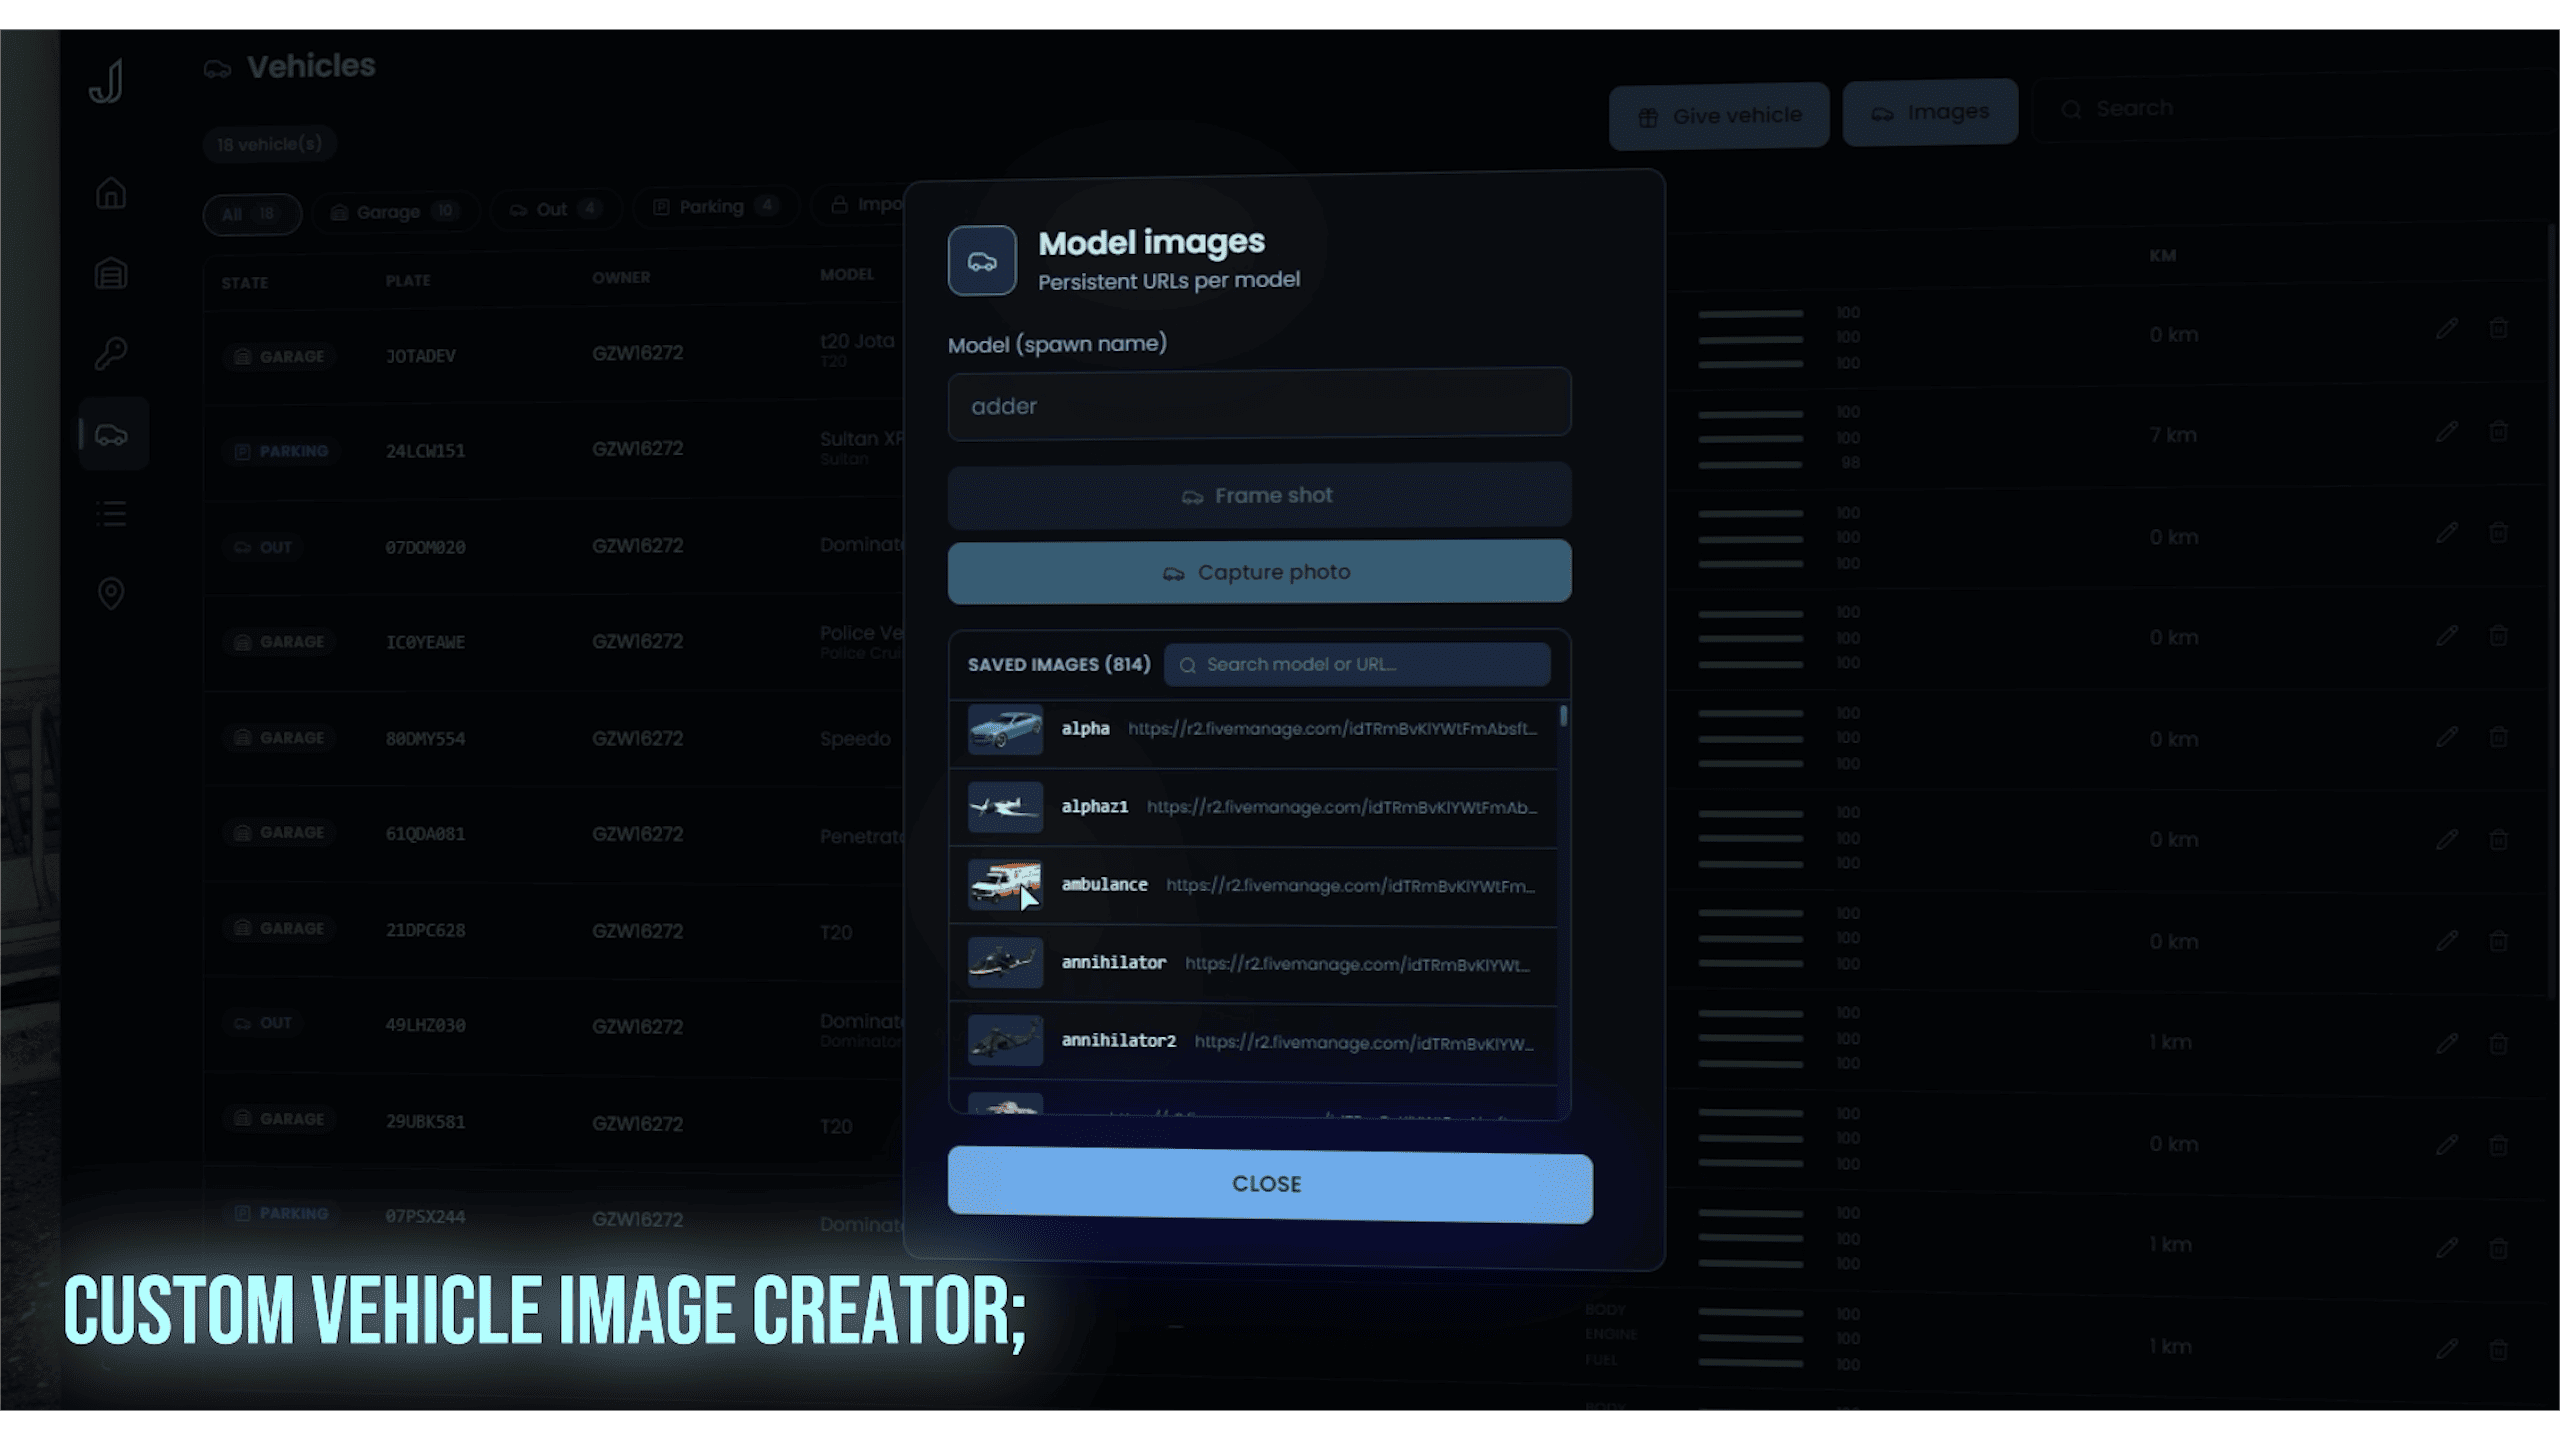Click the PLATE column header
This screenshot has height=1440, width=2560.
(x=408, y=281)
